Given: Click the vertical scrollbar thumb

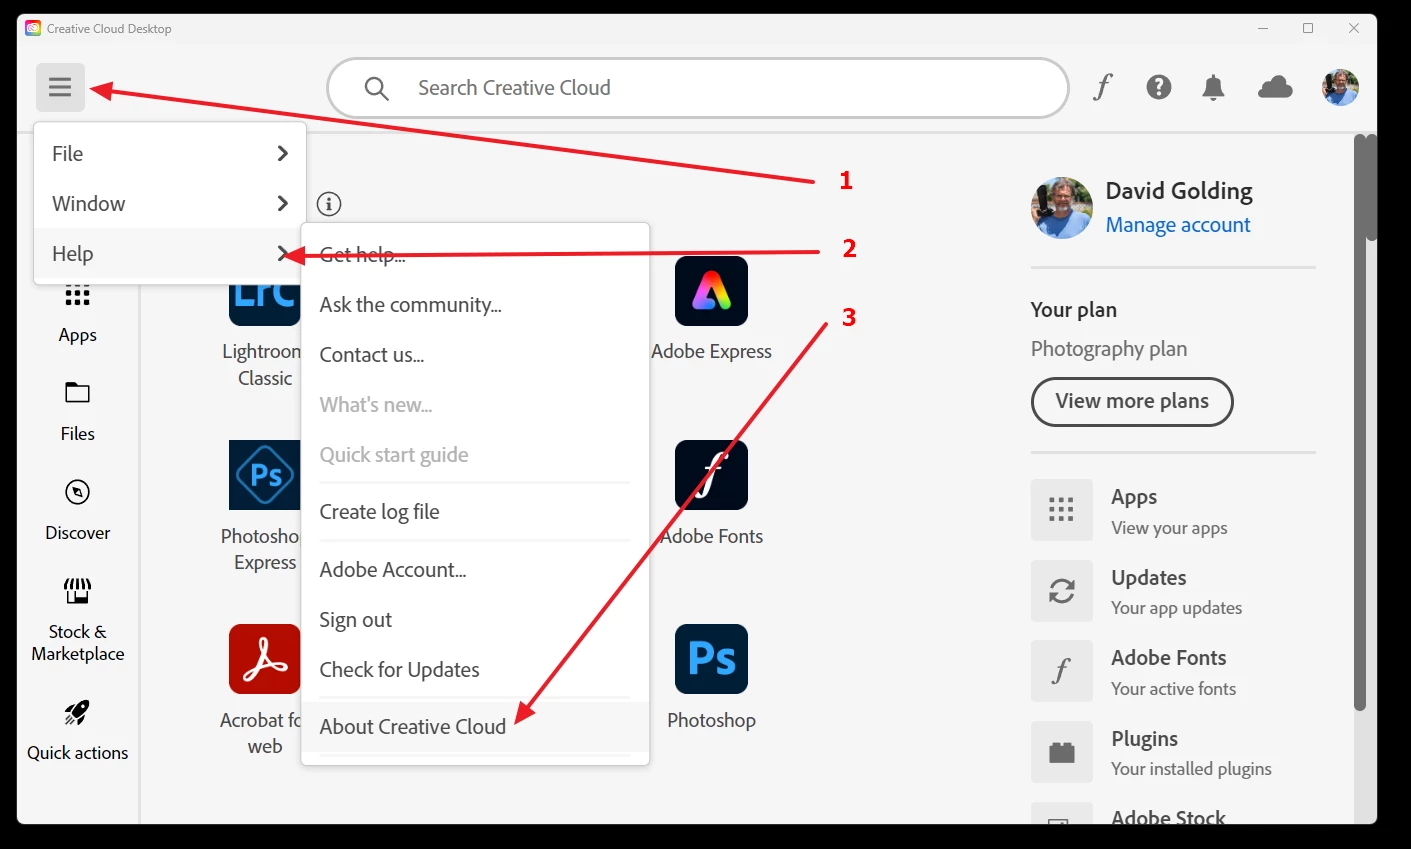Looking at the screenshot, I should [x=1360, y=422].
